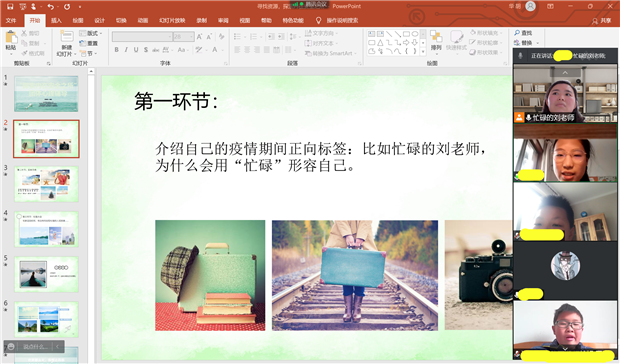Screen dimensions: 620x364
Task: Open the 排列 arrange tool
Action: 436,40
